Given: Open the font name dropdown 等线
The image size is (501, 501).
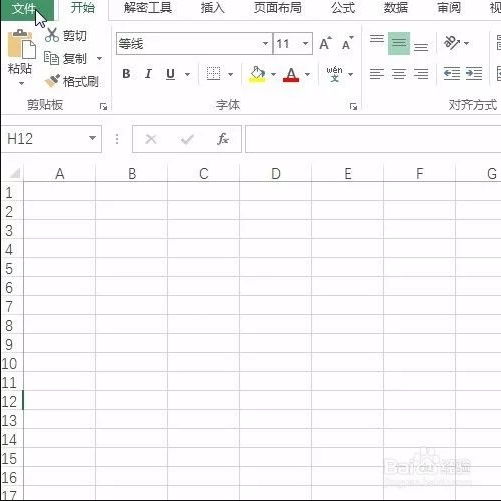Looking at the screenshot, I should 265,43.
